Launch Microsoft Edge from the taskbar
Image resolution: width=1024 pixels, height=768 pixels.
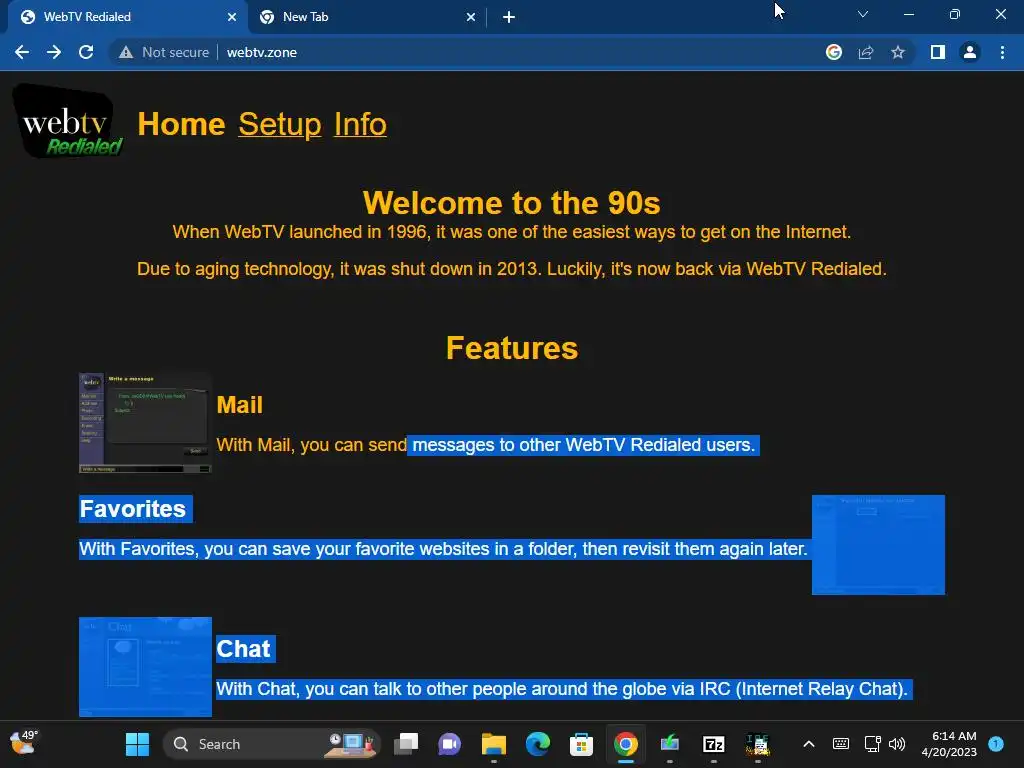537,744
